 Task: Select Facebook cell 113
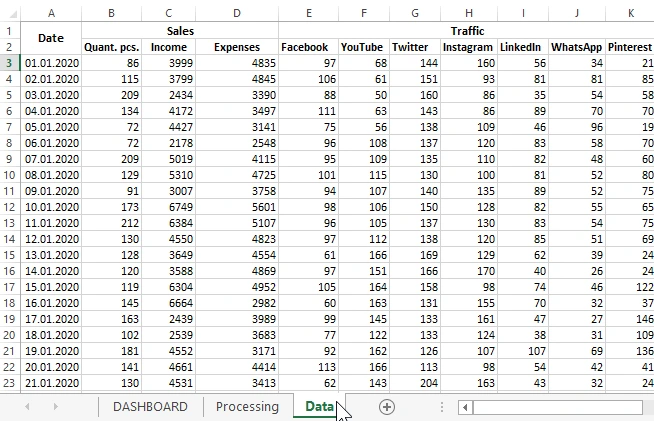click(x=309, y=367)
